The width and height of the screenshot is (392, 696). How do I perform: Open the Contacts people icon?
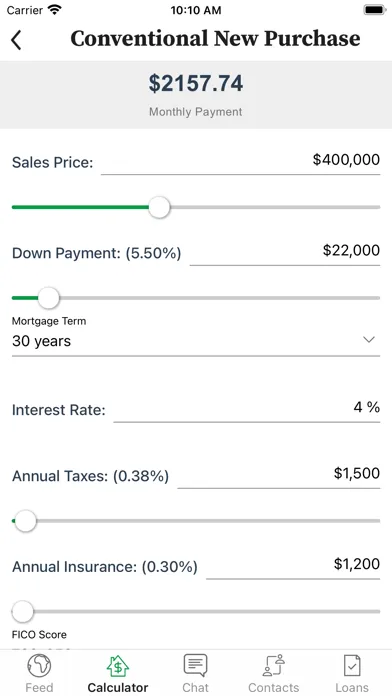tap(273, 665)
